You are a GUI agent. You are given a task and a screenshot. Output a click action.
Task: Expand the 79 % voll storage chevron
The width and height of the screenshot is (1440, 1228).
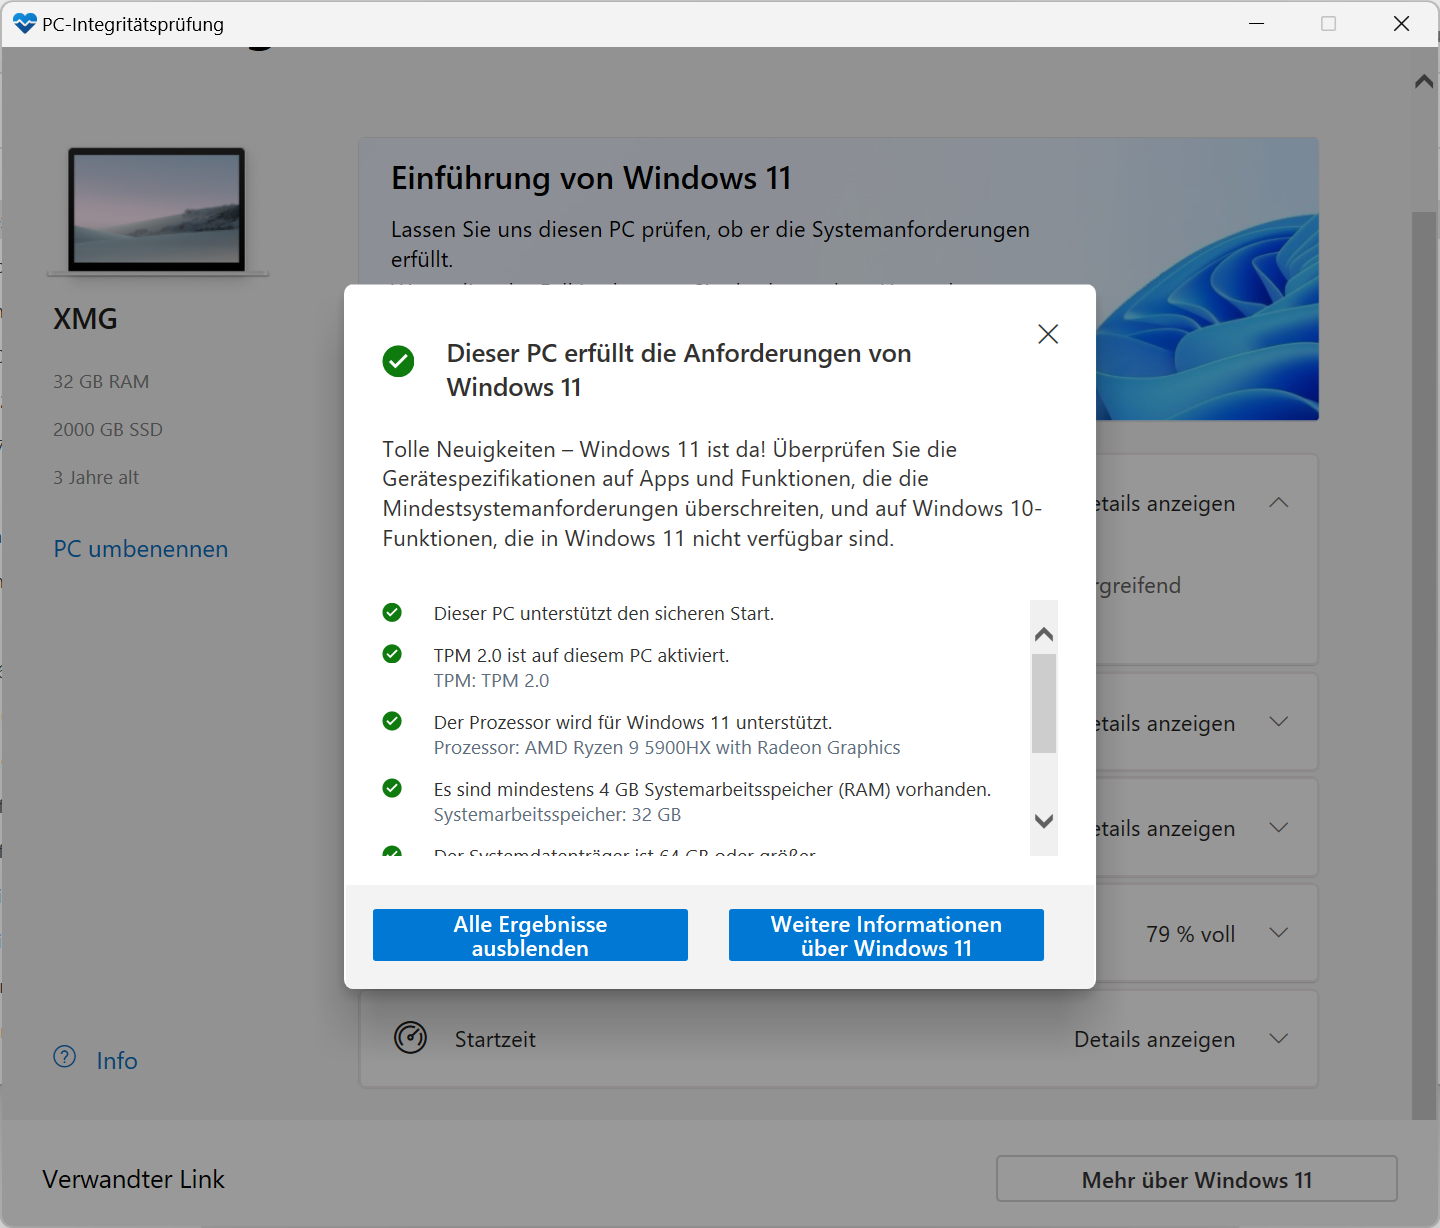point(1278,933)
